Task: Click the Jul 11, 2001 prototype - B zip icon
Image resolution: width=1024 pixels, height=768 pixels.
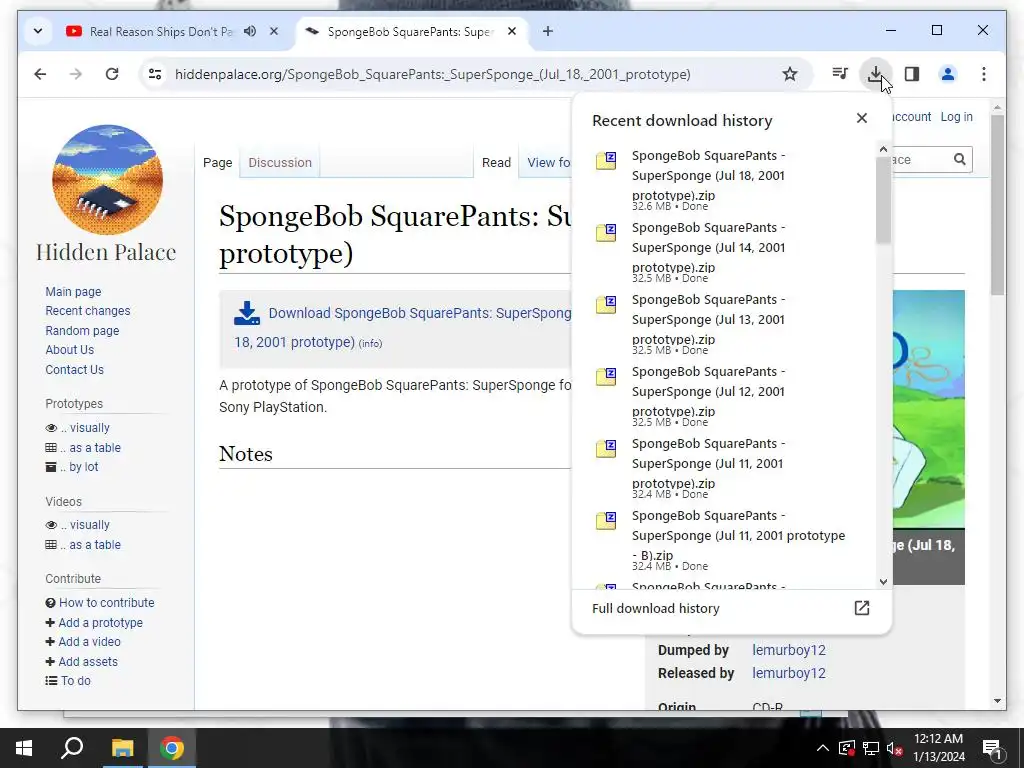Action: pos(606,520)
